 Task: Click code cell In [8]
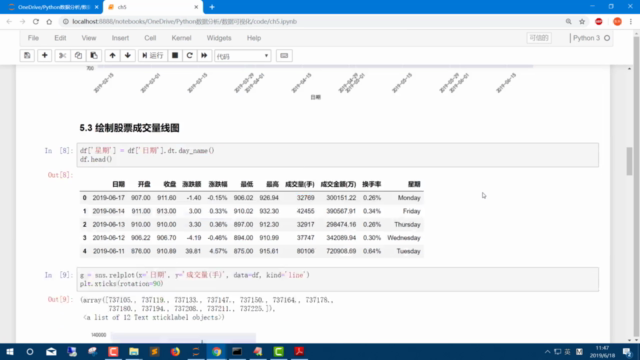pos(338,155)
